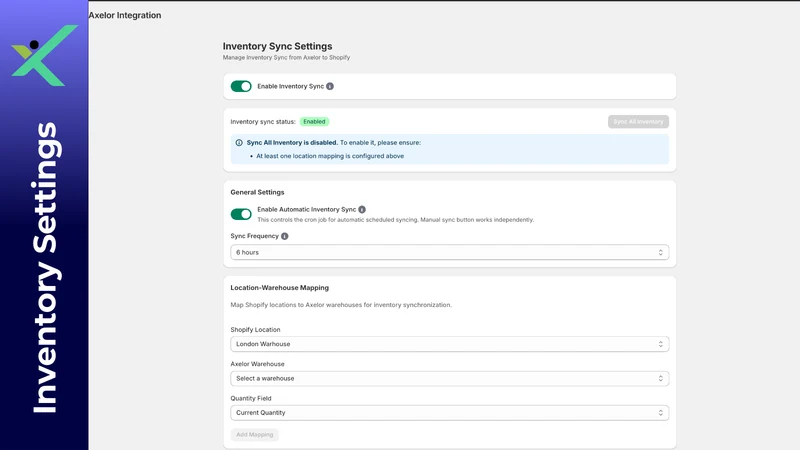Toggle the Enable Inventory Sync switch
The image size is (800, 450).
tap(241, 86)
